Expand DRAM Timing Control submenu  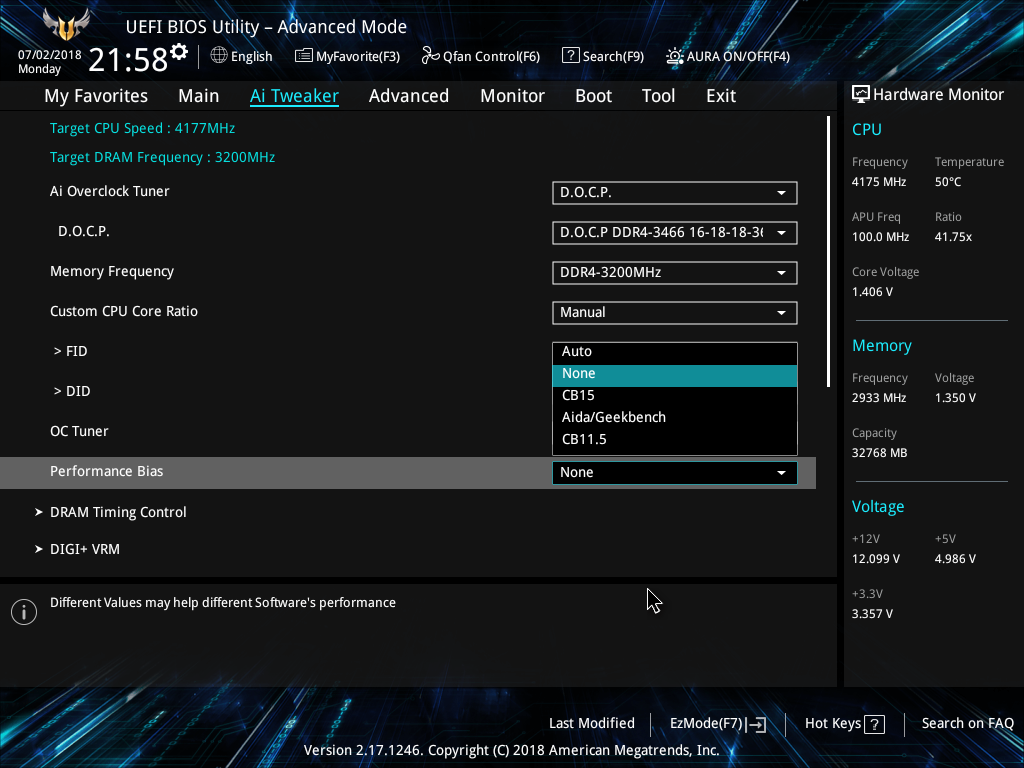click(x=118, y=512)
